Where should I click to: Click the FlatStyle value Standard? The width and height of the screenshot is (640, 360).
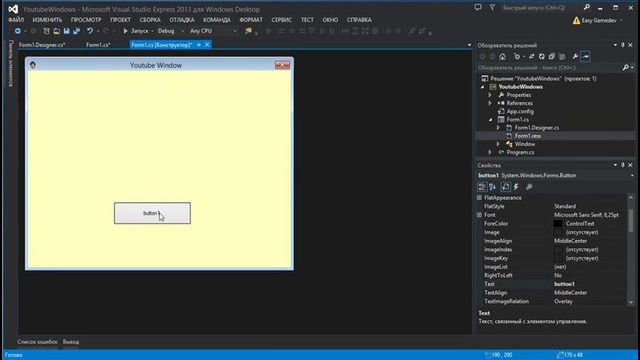pyautogui.click(x=565, y=206)
